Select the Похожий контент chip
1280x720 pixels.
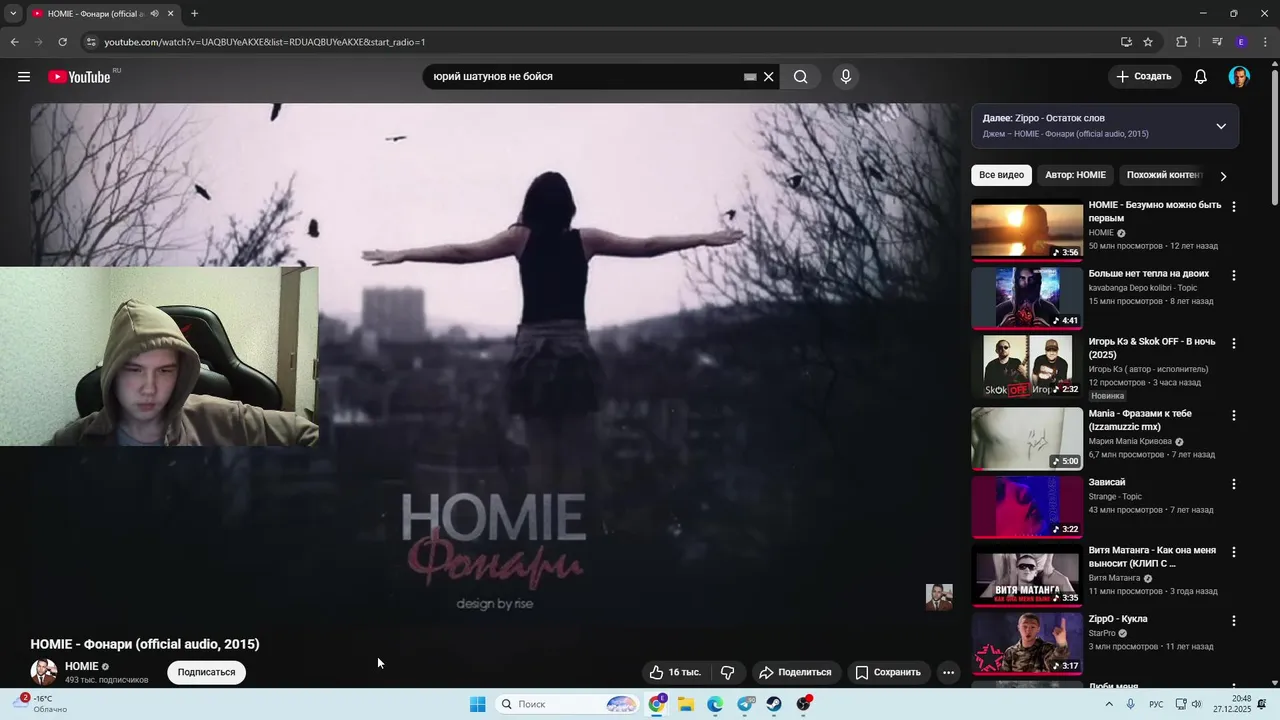(1163, 175)
